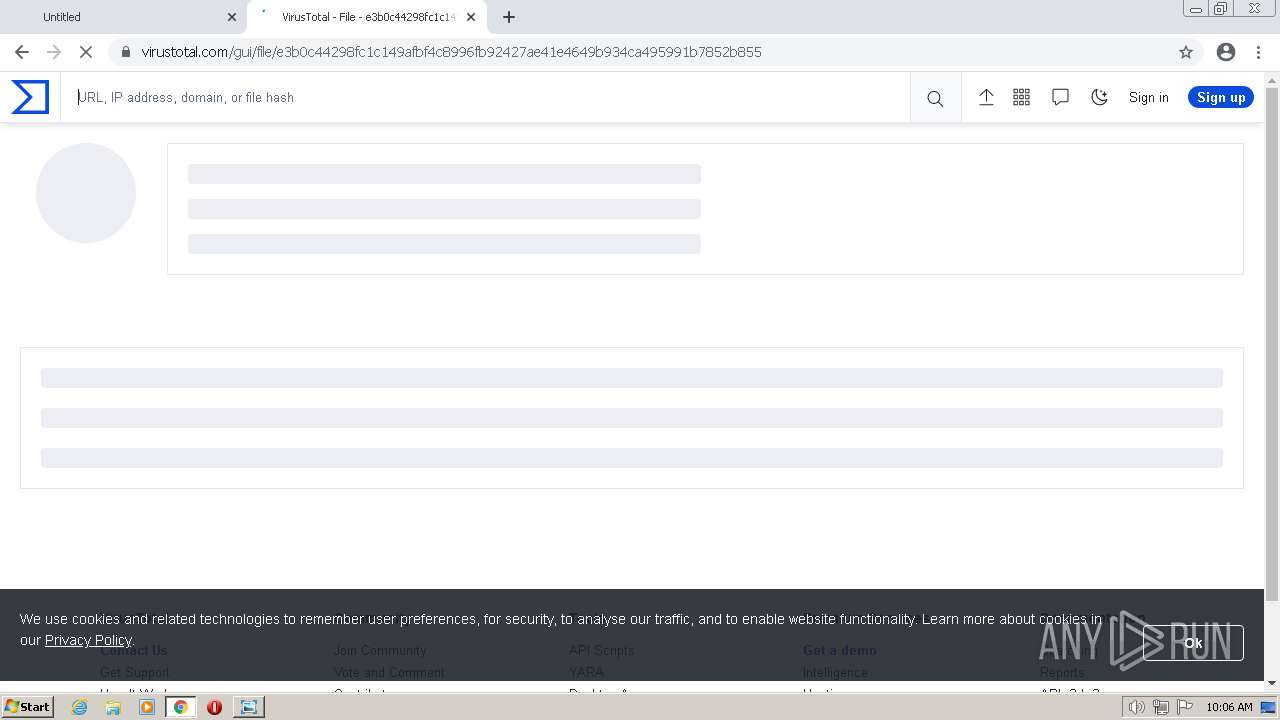1280x720 pixels.
Task: Open the comments notification icon
Action: click(1060, 97)
